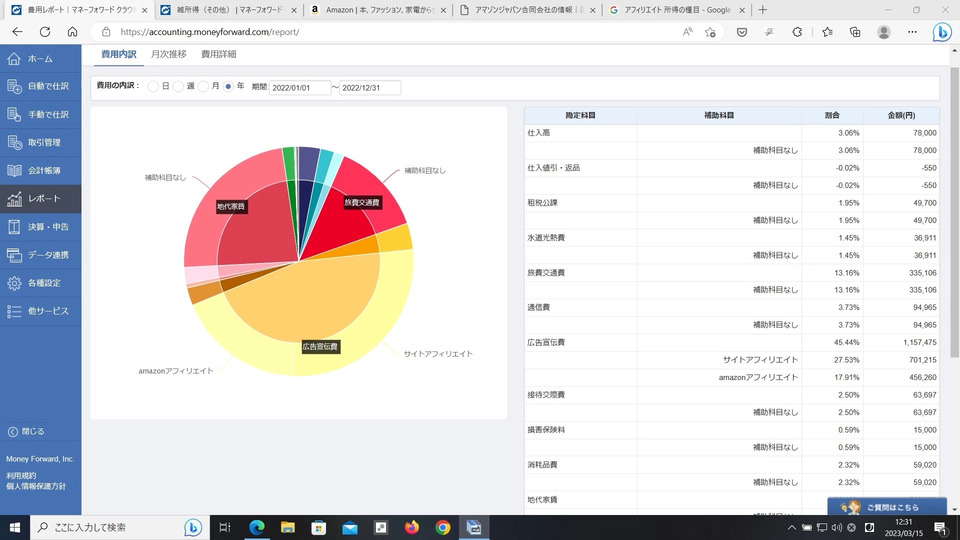Viewport: 960px width, 540px height.
Task: Select 月 breakdown radio button
Action: (x=203, y=86)
